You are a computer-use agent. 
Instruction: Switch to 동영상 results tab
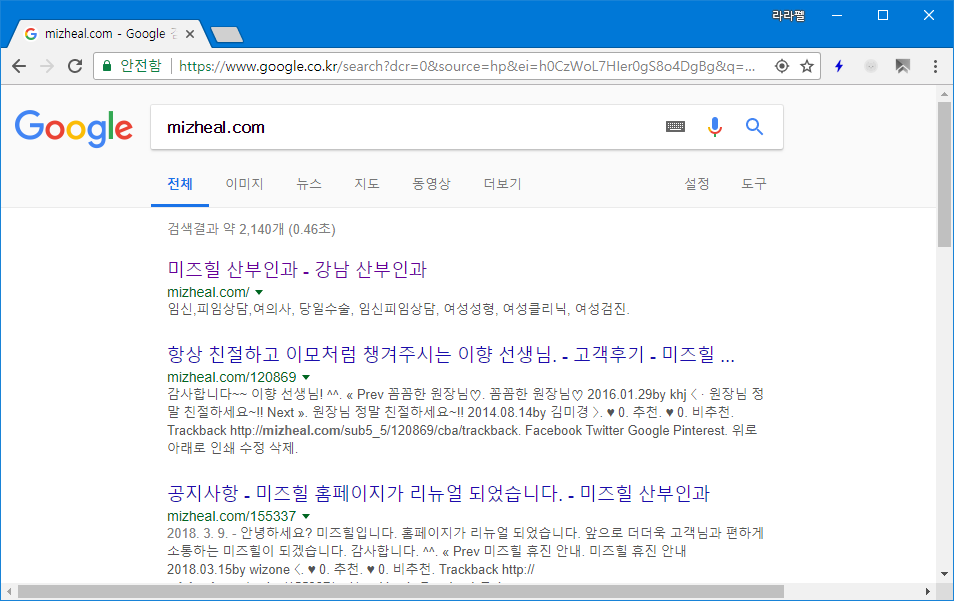(x=431, y=184)
